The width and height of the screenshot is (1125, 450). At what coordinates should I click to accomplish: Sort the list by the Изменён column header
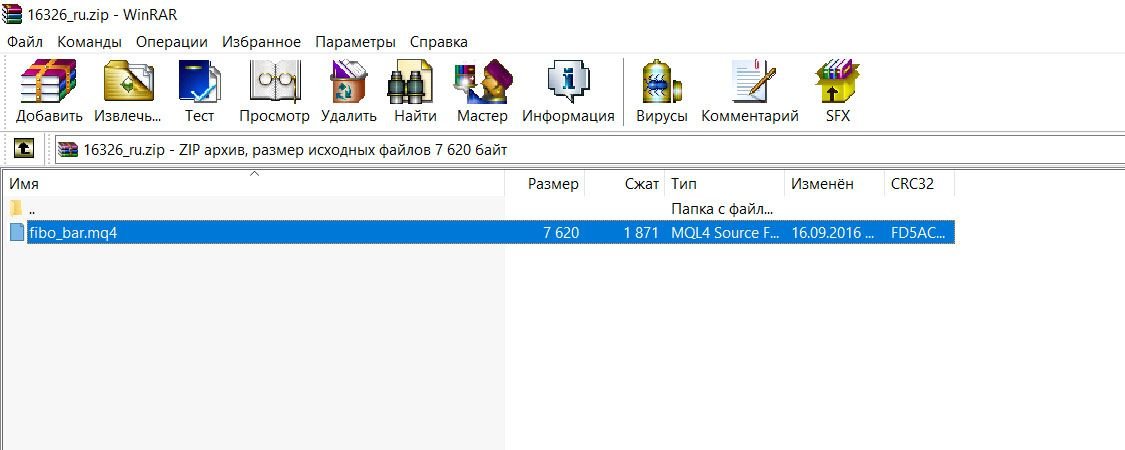(x=835, y=184)
